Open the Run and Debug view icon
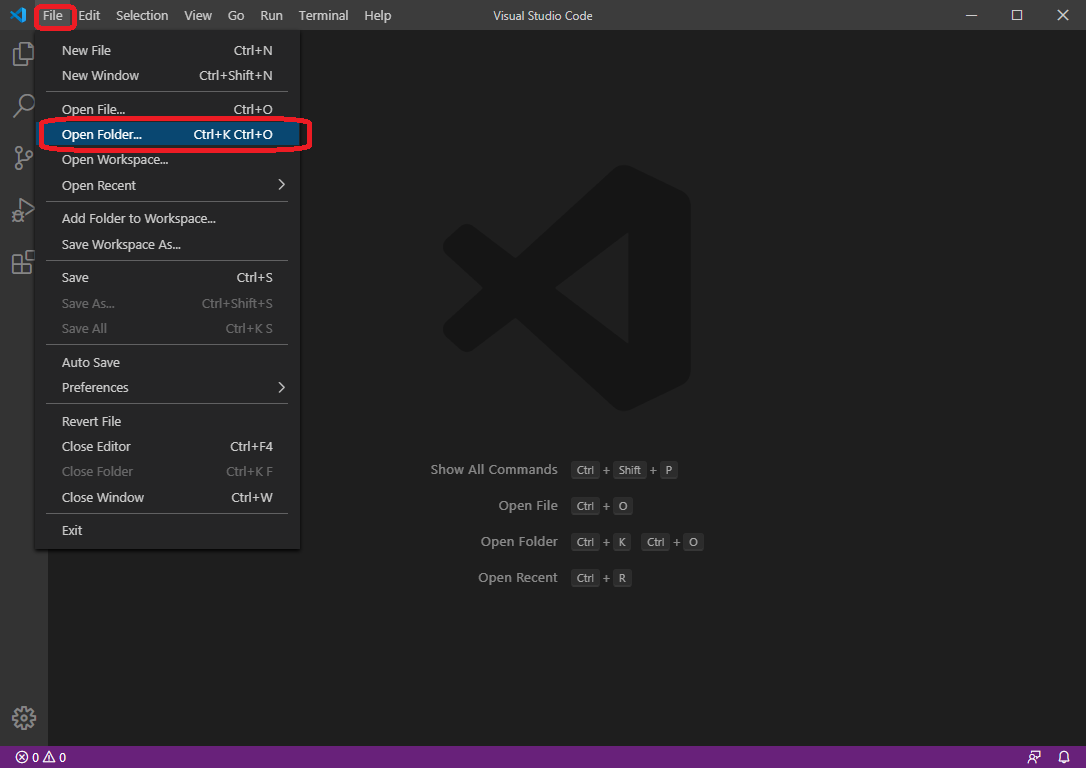This screenshot has width=1086, height=768. click(23, 210)
